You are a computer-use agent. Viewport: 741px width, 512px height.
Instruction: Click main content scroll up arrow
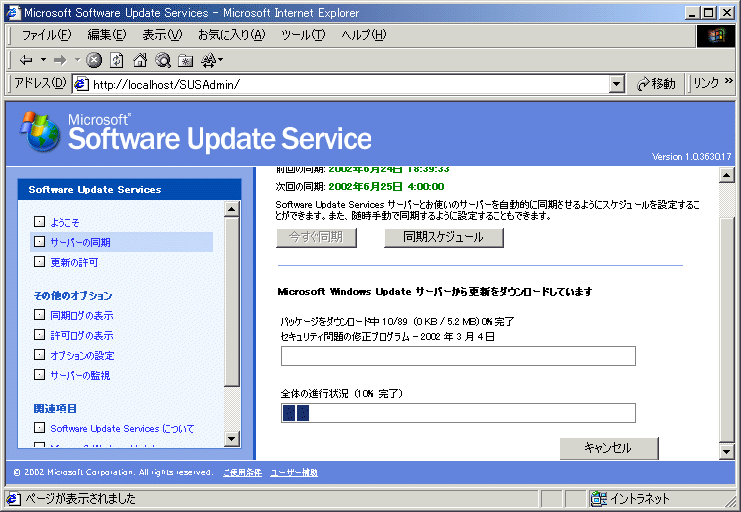pos(726,175)
